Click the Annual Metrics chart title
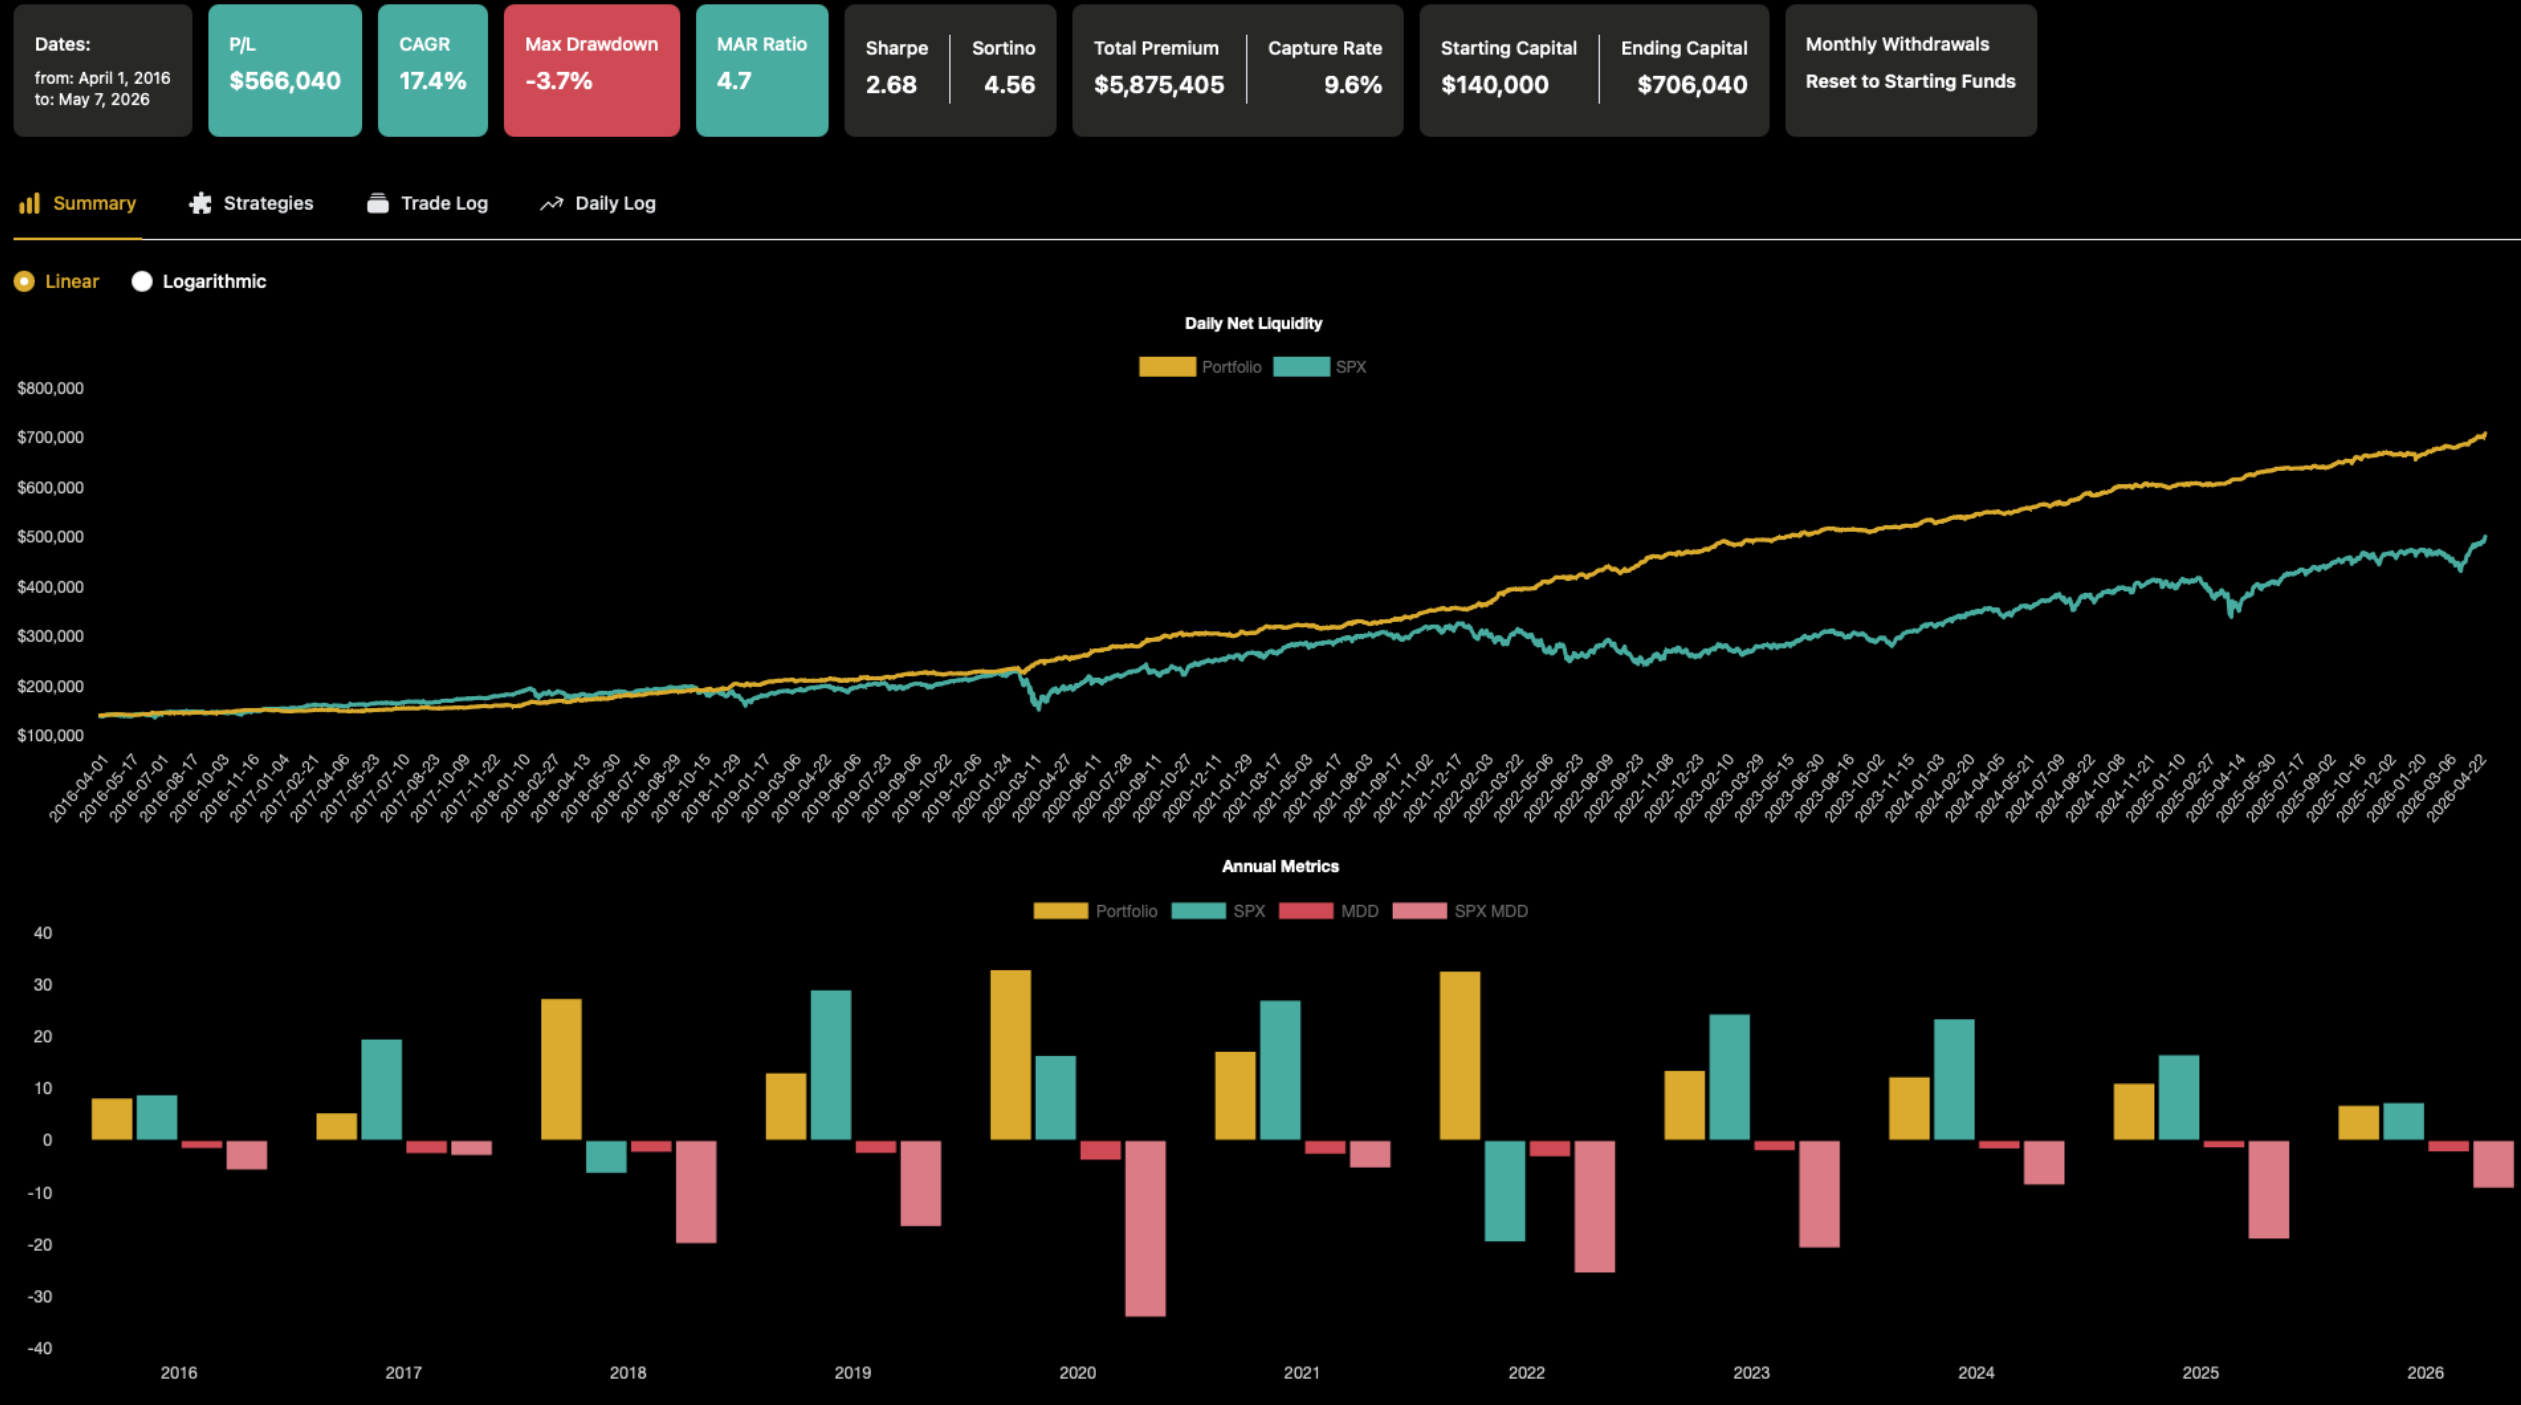2521x1405 pixels. [1280, 866]
